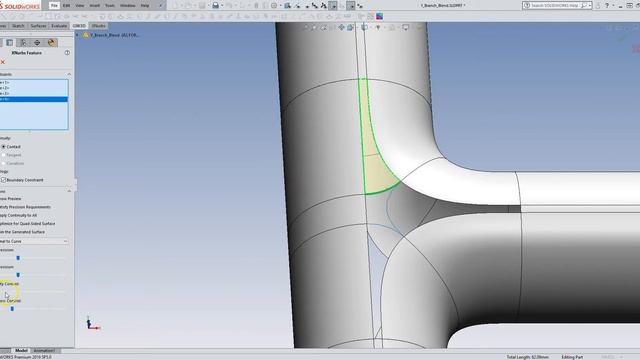Toggle the Boundary Constraint checkbox
The width and height of the screenshot is (640, 360).
pyautogui.click(x=4, y=180)
